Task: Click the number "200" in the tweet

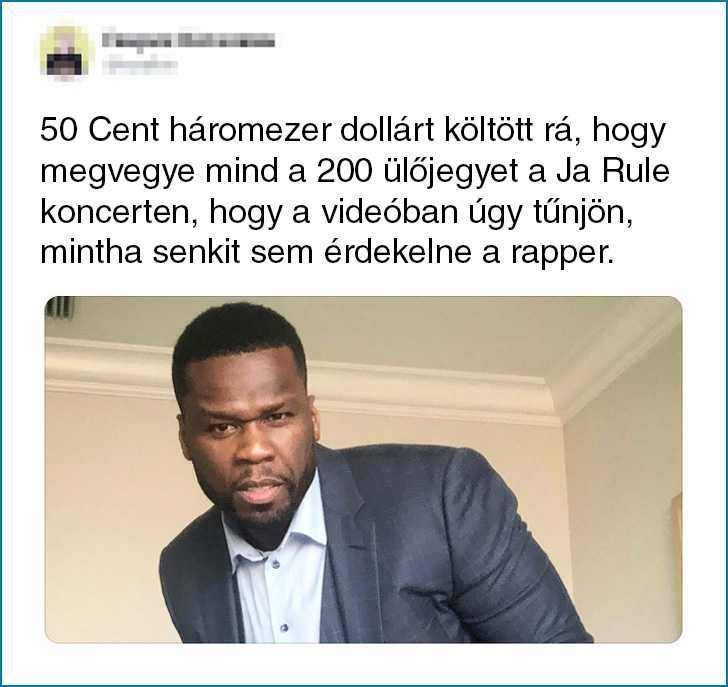Action: click(345, 171)
